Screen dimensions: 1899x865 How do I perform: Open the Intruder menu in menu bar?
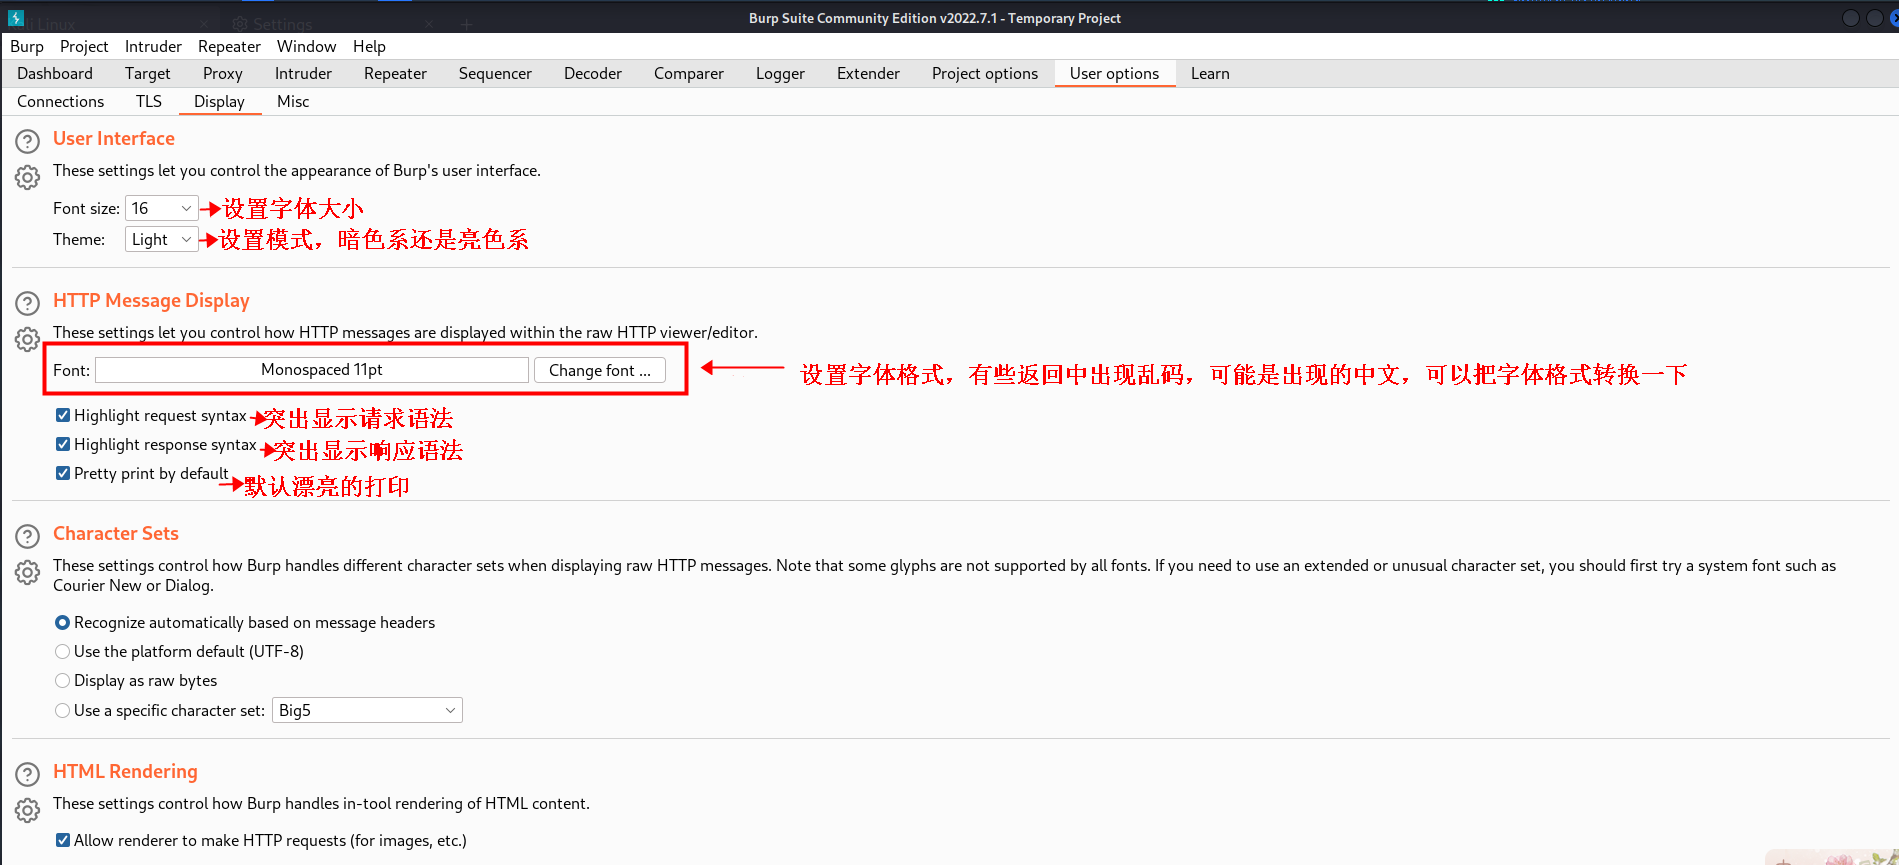click(153, 46)
